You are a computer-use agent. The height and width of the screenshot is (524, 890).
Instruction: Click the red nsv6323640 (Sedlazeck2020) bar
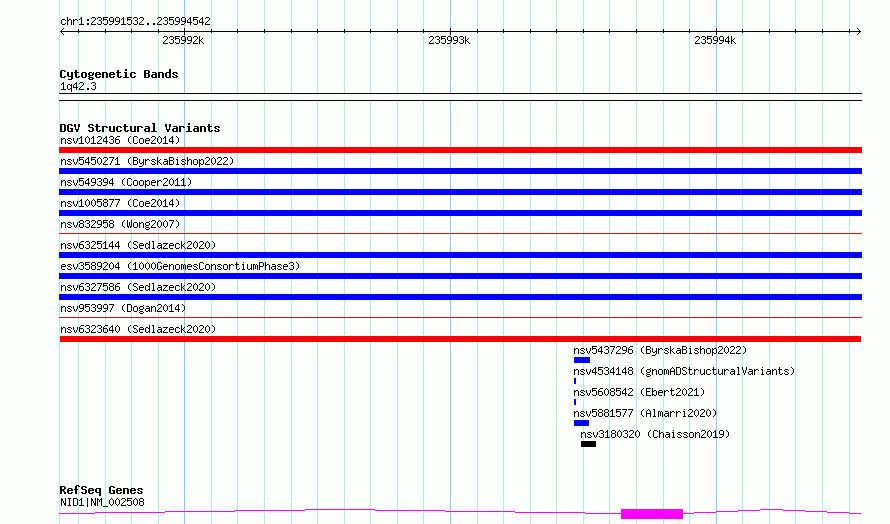(x=460, y=339)
